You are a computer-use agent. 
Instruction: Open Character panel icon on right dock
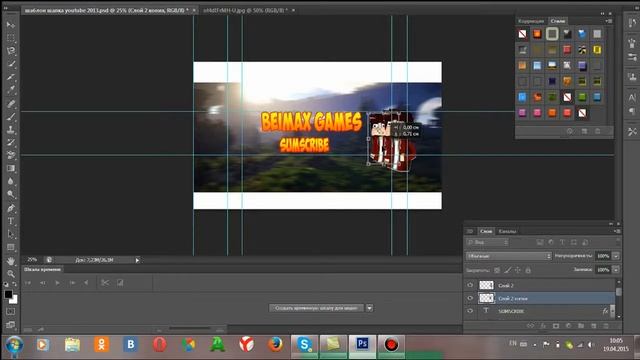click(x=632, y=98)
